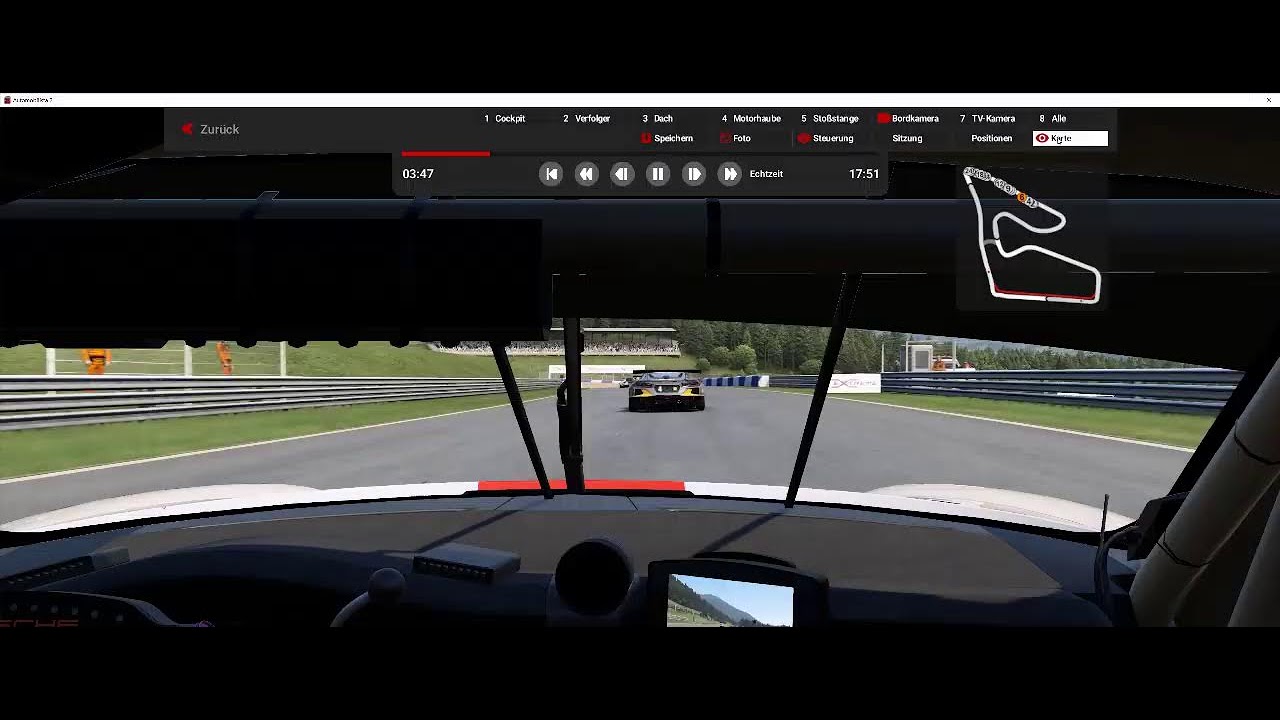The width and height of the screenshot is (1280, 720).
Task: Choose the Stoßstange bumper camera
Action: [x=830, y=118]
